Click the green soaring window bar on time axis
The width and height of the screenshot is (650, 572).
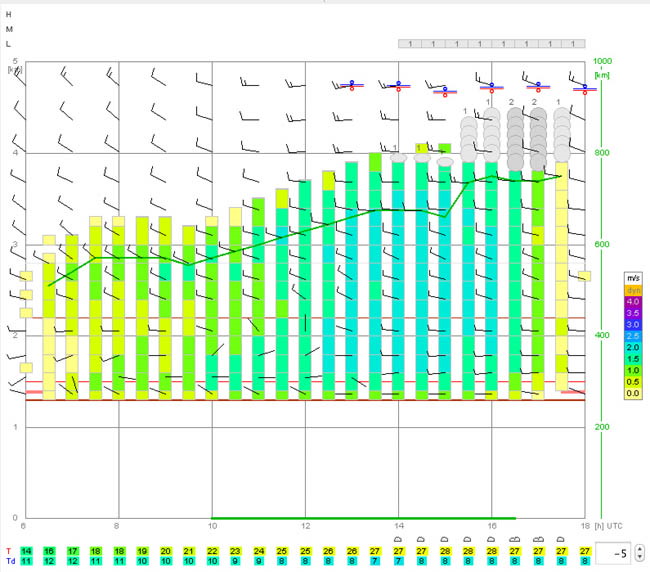pyautogui.click(x=364, y=518)
